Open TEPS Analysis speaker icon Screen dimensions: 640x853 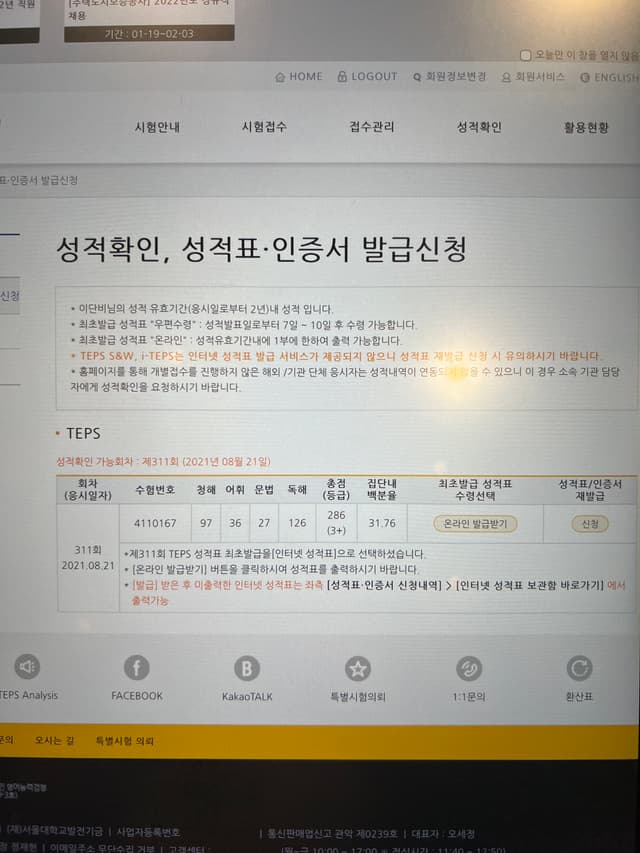point(27,666)
